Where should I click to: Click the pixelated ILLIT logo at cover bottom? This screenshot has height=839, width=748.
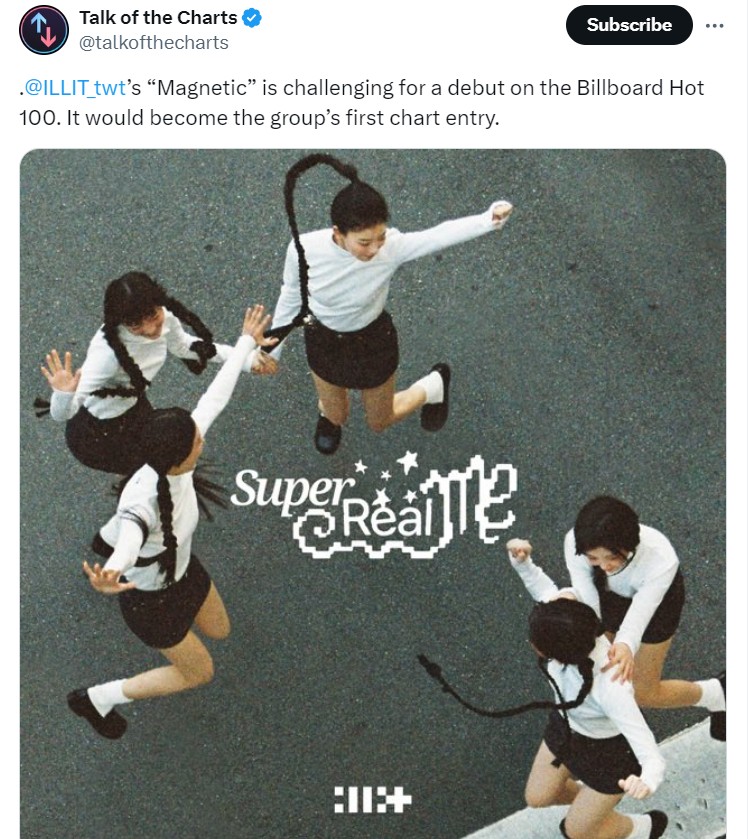(373, 799)
